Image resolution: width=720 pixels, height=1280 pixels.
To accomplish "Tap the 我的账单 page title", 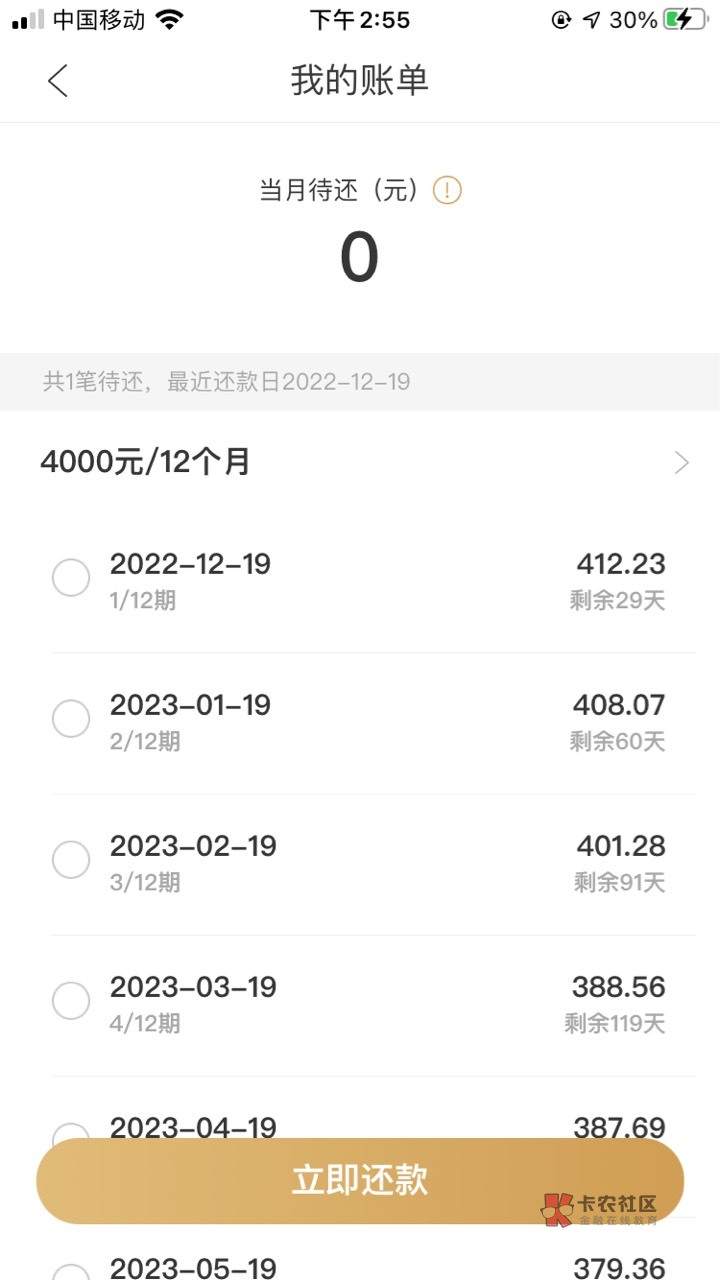I will click(360, 80).
